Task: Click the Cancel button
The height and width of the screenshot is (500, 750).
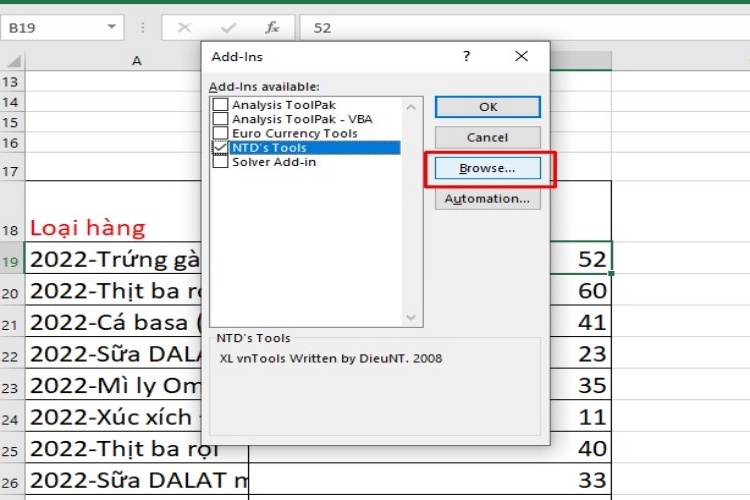Action: pos(488,137)
